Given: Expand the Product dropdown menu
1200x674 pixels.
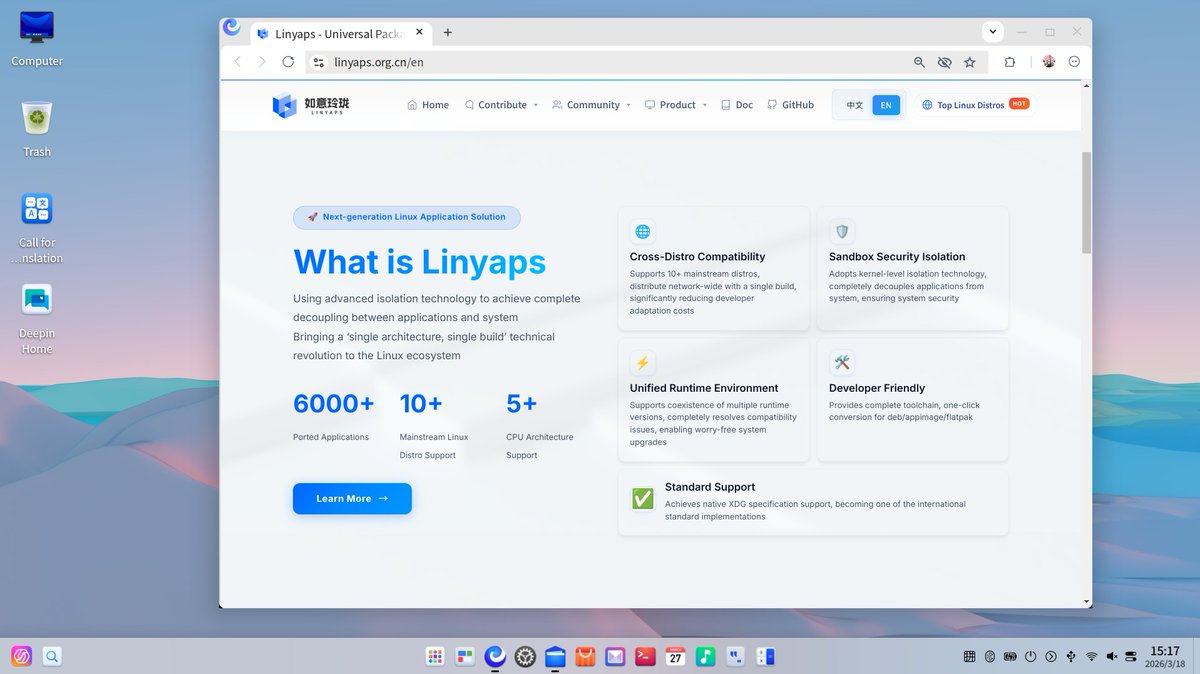Looking at the screenshot, I should 676,104.
